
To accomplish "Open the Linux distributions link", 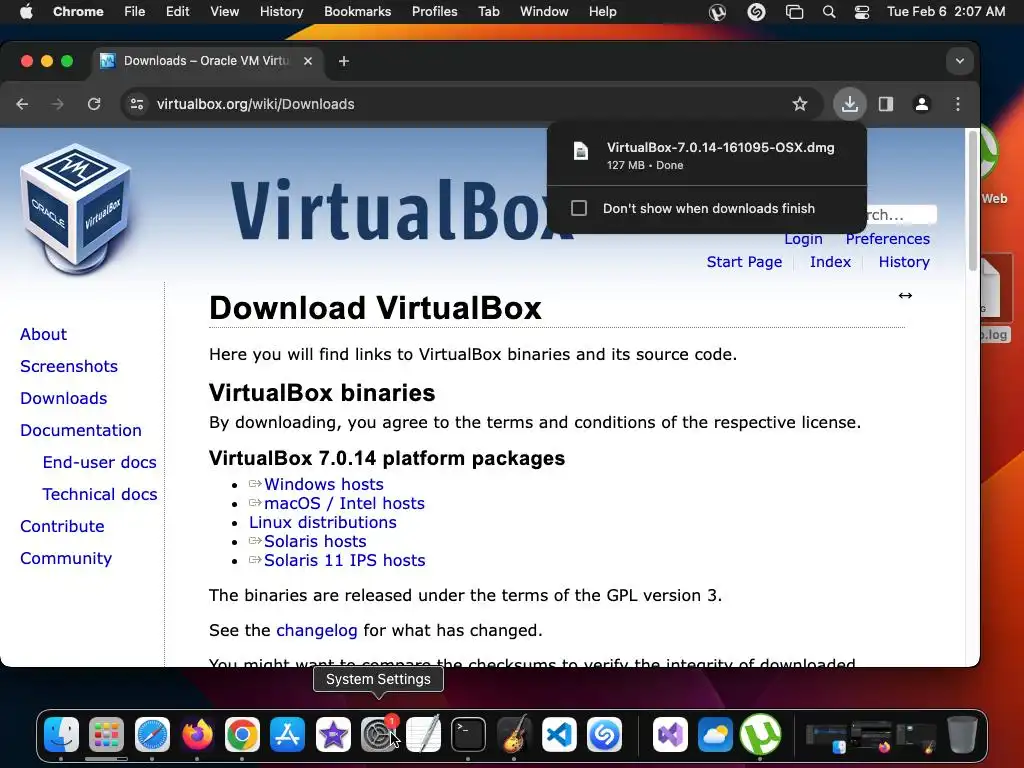I will click(323, 522).
